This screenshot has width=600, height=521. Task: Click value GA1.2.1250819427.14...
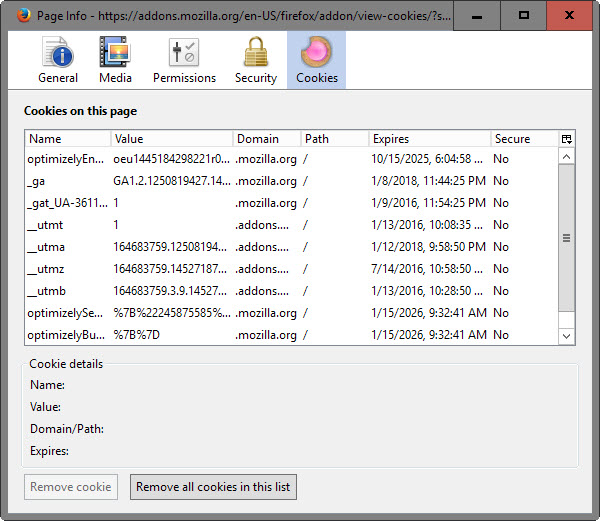(x=172, y=181)
